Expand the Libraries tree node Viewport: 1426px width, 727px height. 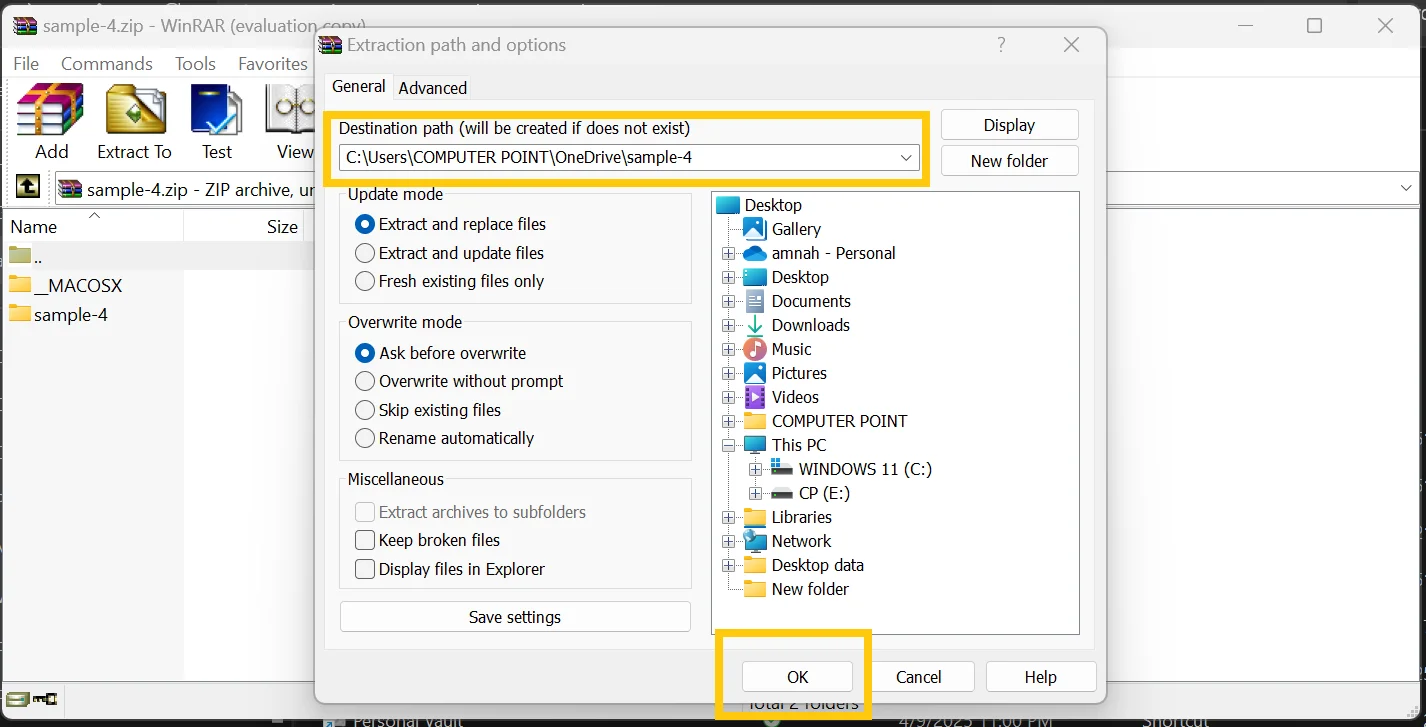pos(728,517)
